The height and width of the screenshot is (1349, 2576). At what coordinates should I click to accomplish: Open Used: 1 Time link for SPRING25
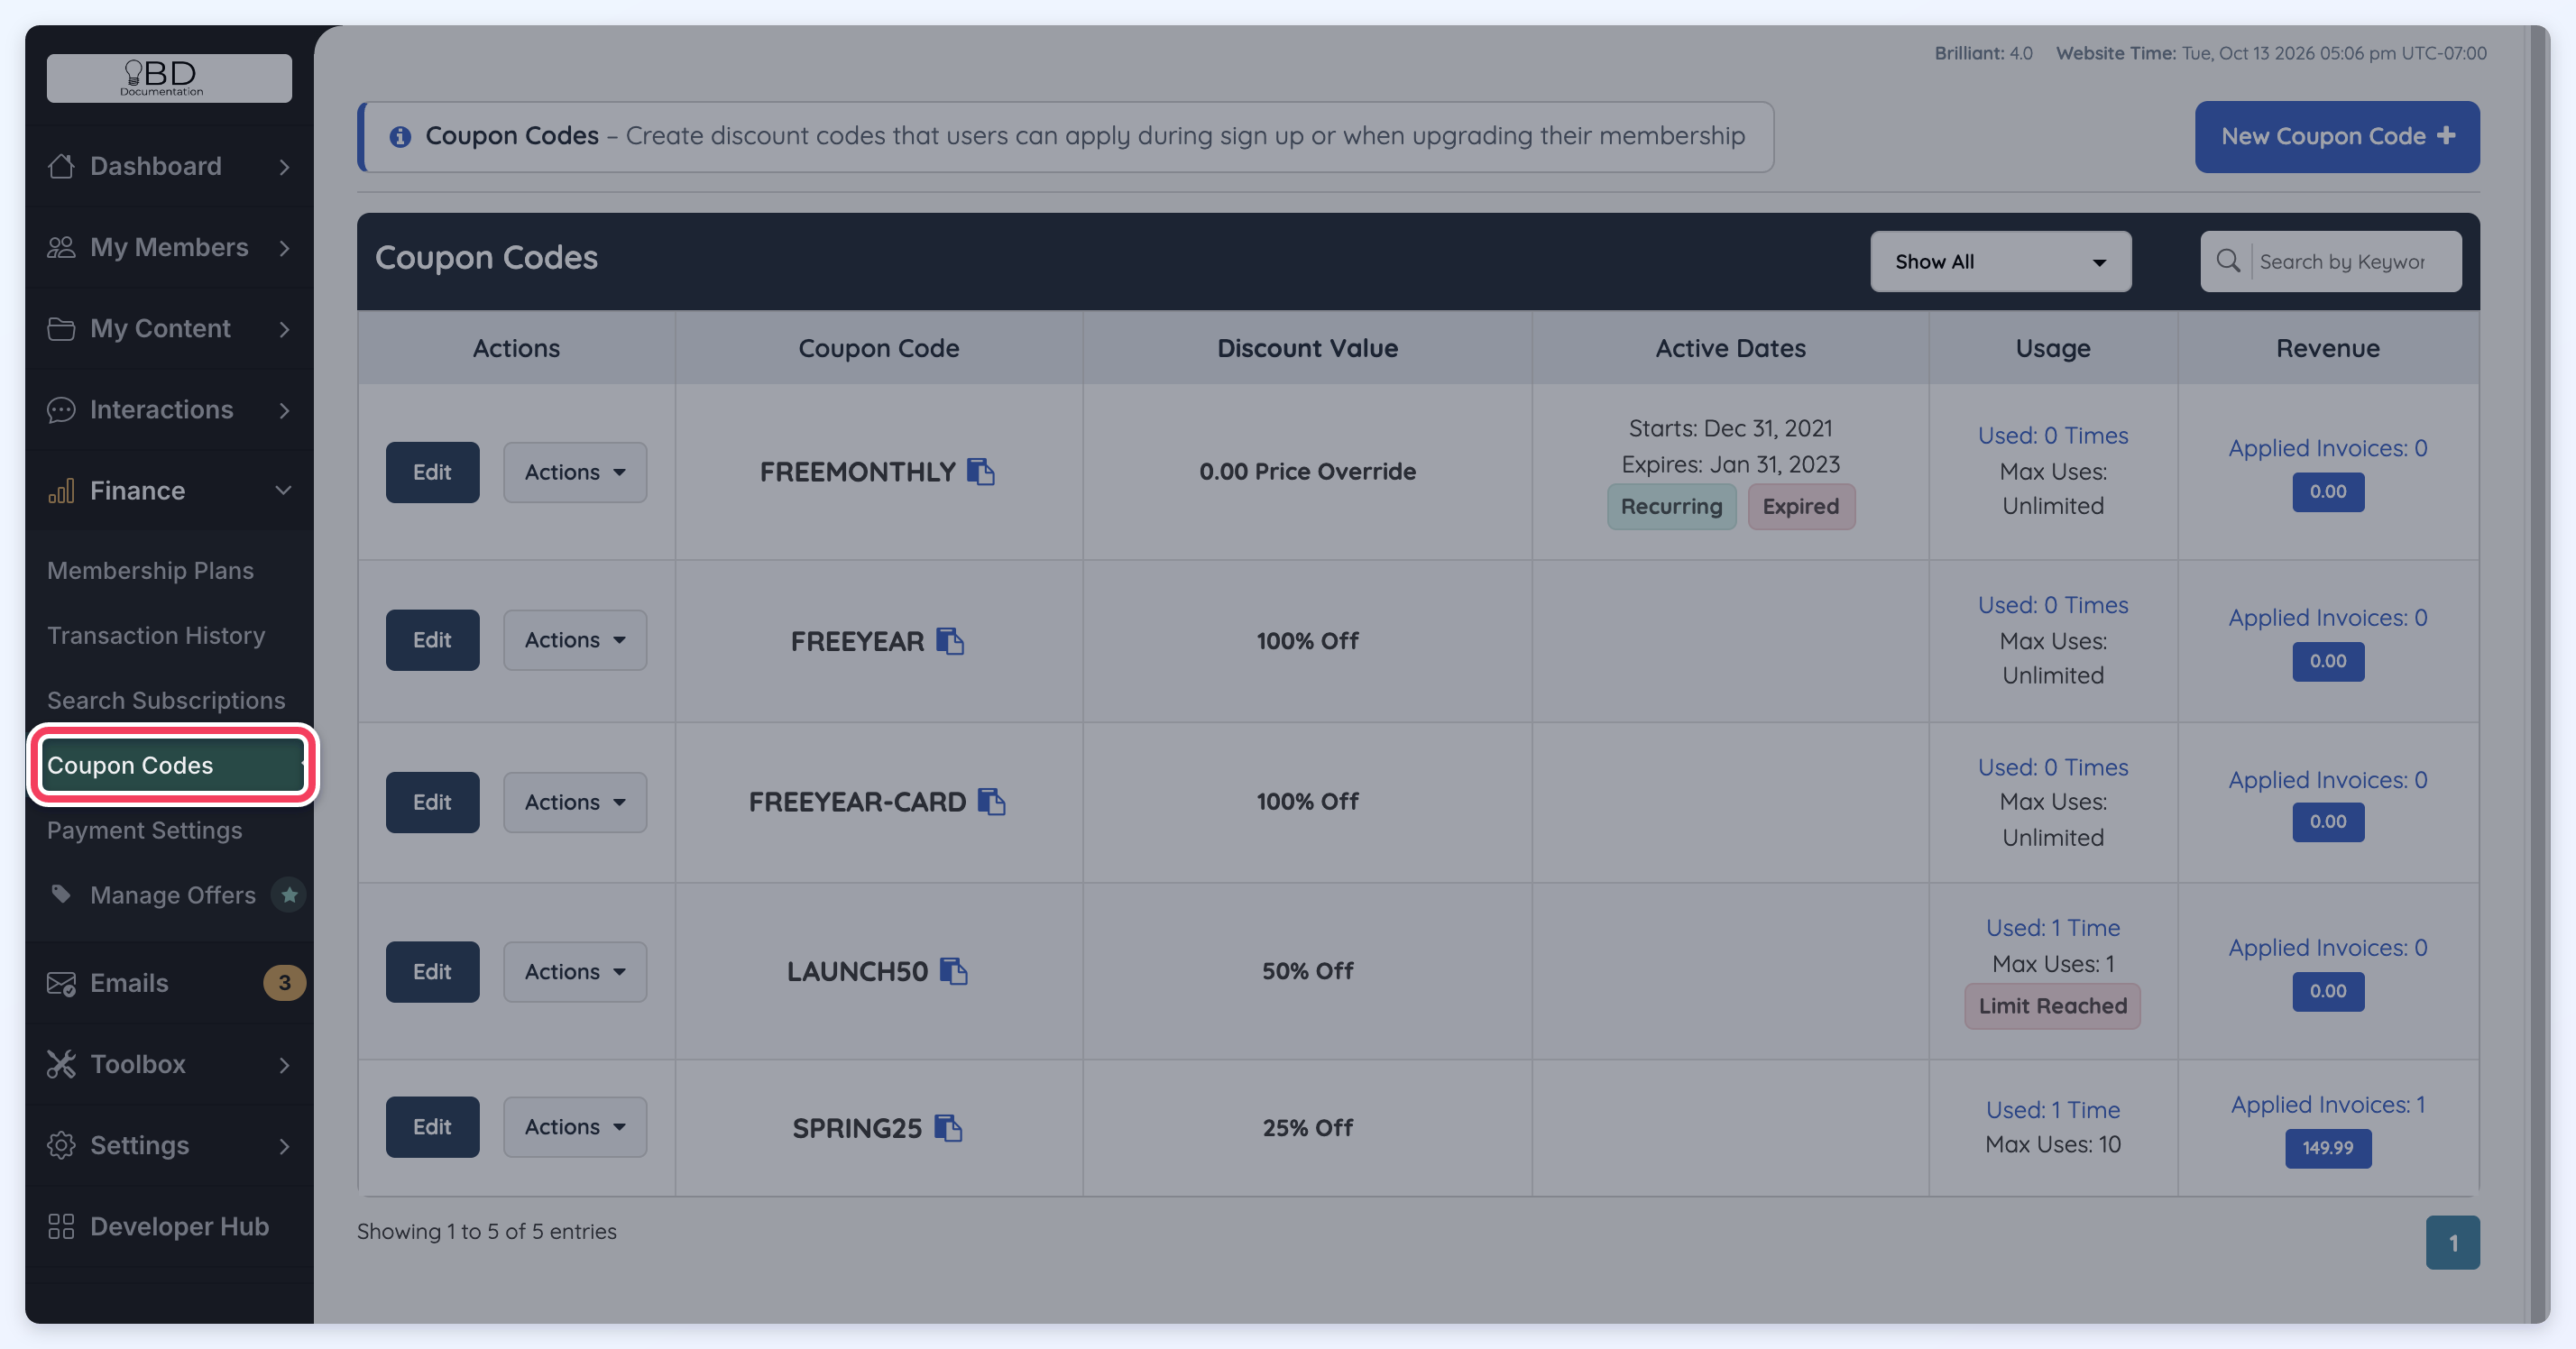coord(2052,1109)
